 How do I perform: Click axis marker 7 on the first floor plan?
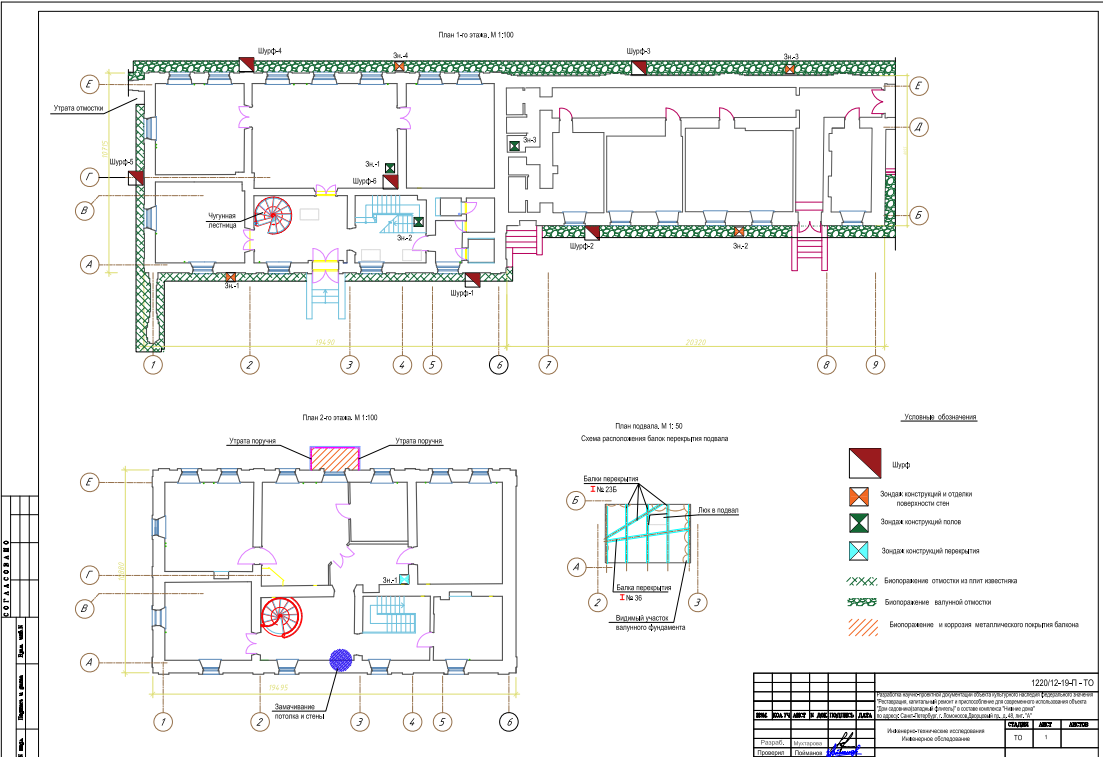click(x=548, y=365)
